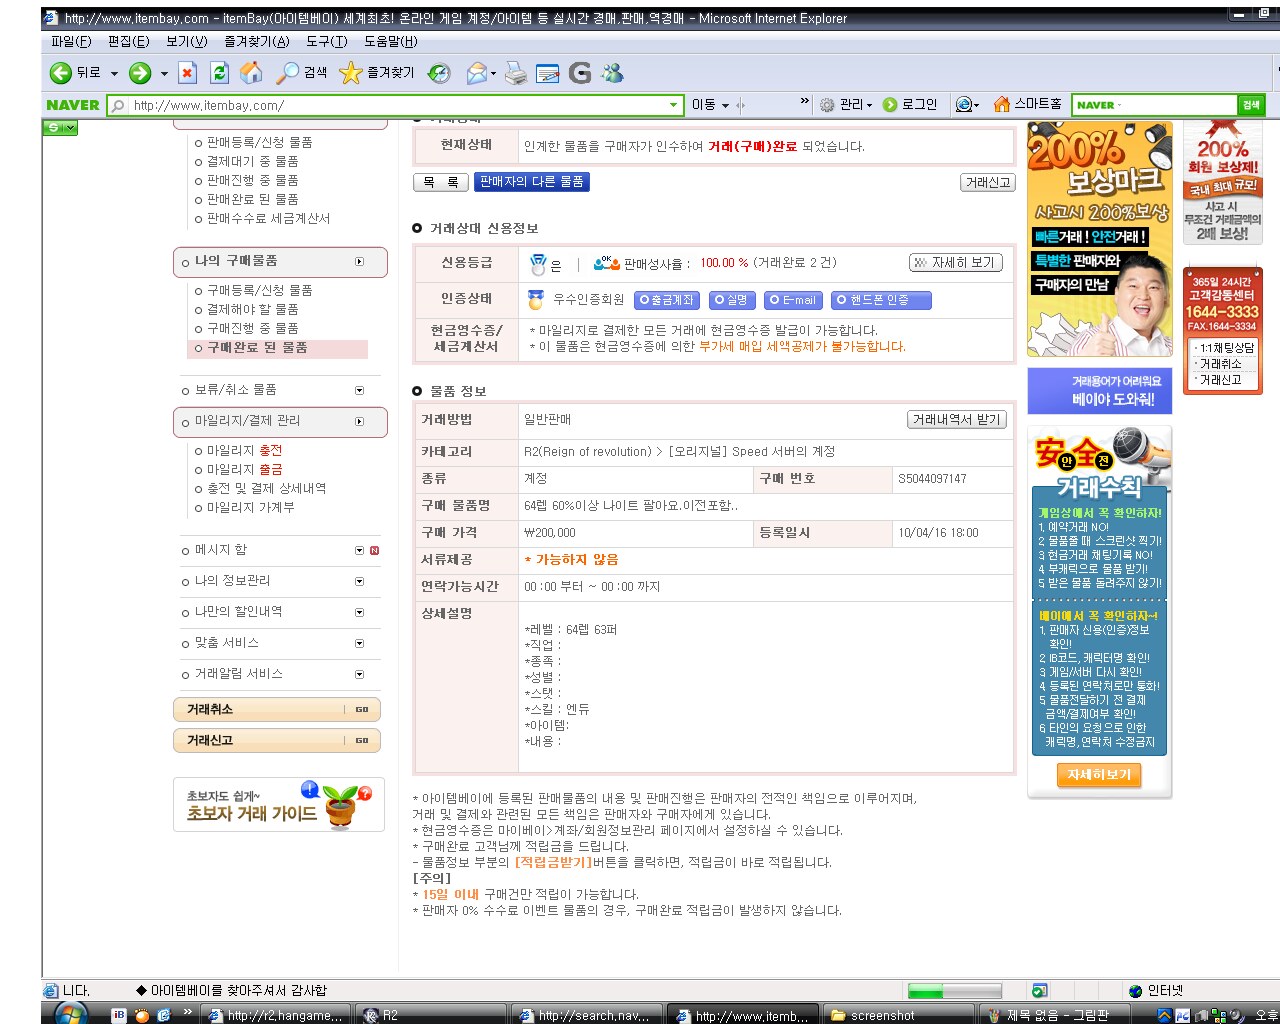Open the Favorites star icon

pos(350,73)
